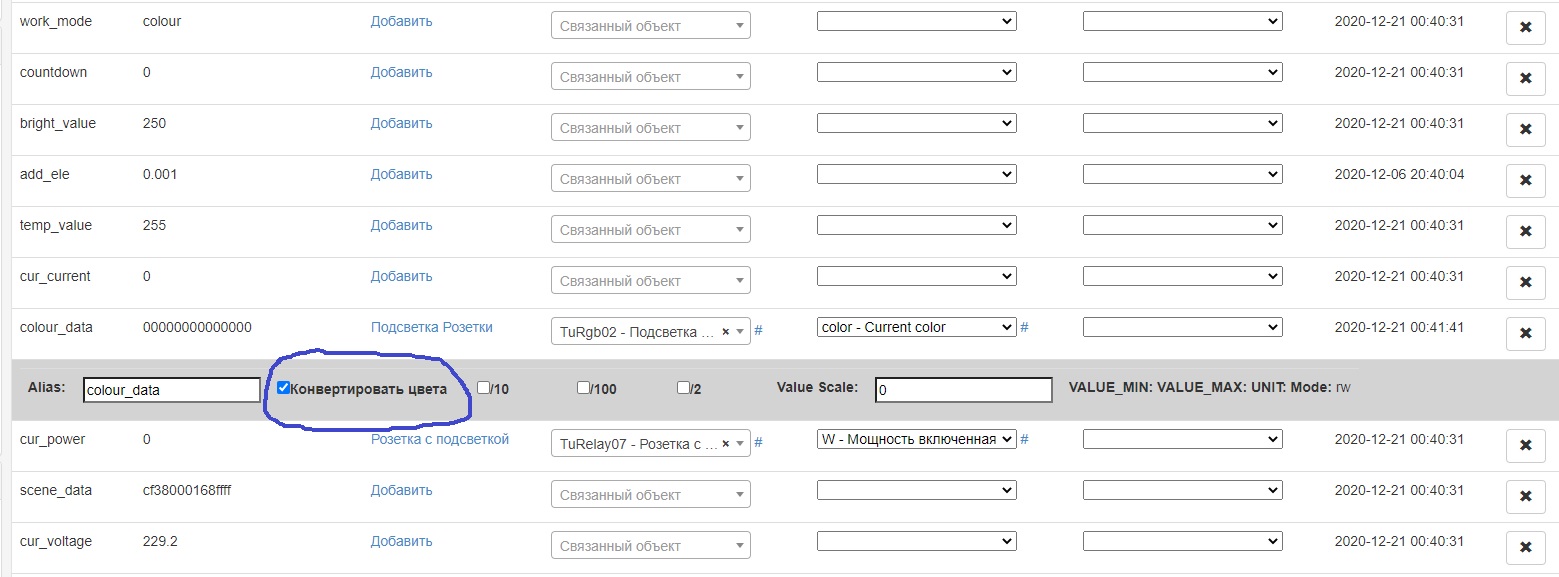Click the X icon for bright_value row
1559x577 pixels.
pyautogui.click(x=1525, y=129)
